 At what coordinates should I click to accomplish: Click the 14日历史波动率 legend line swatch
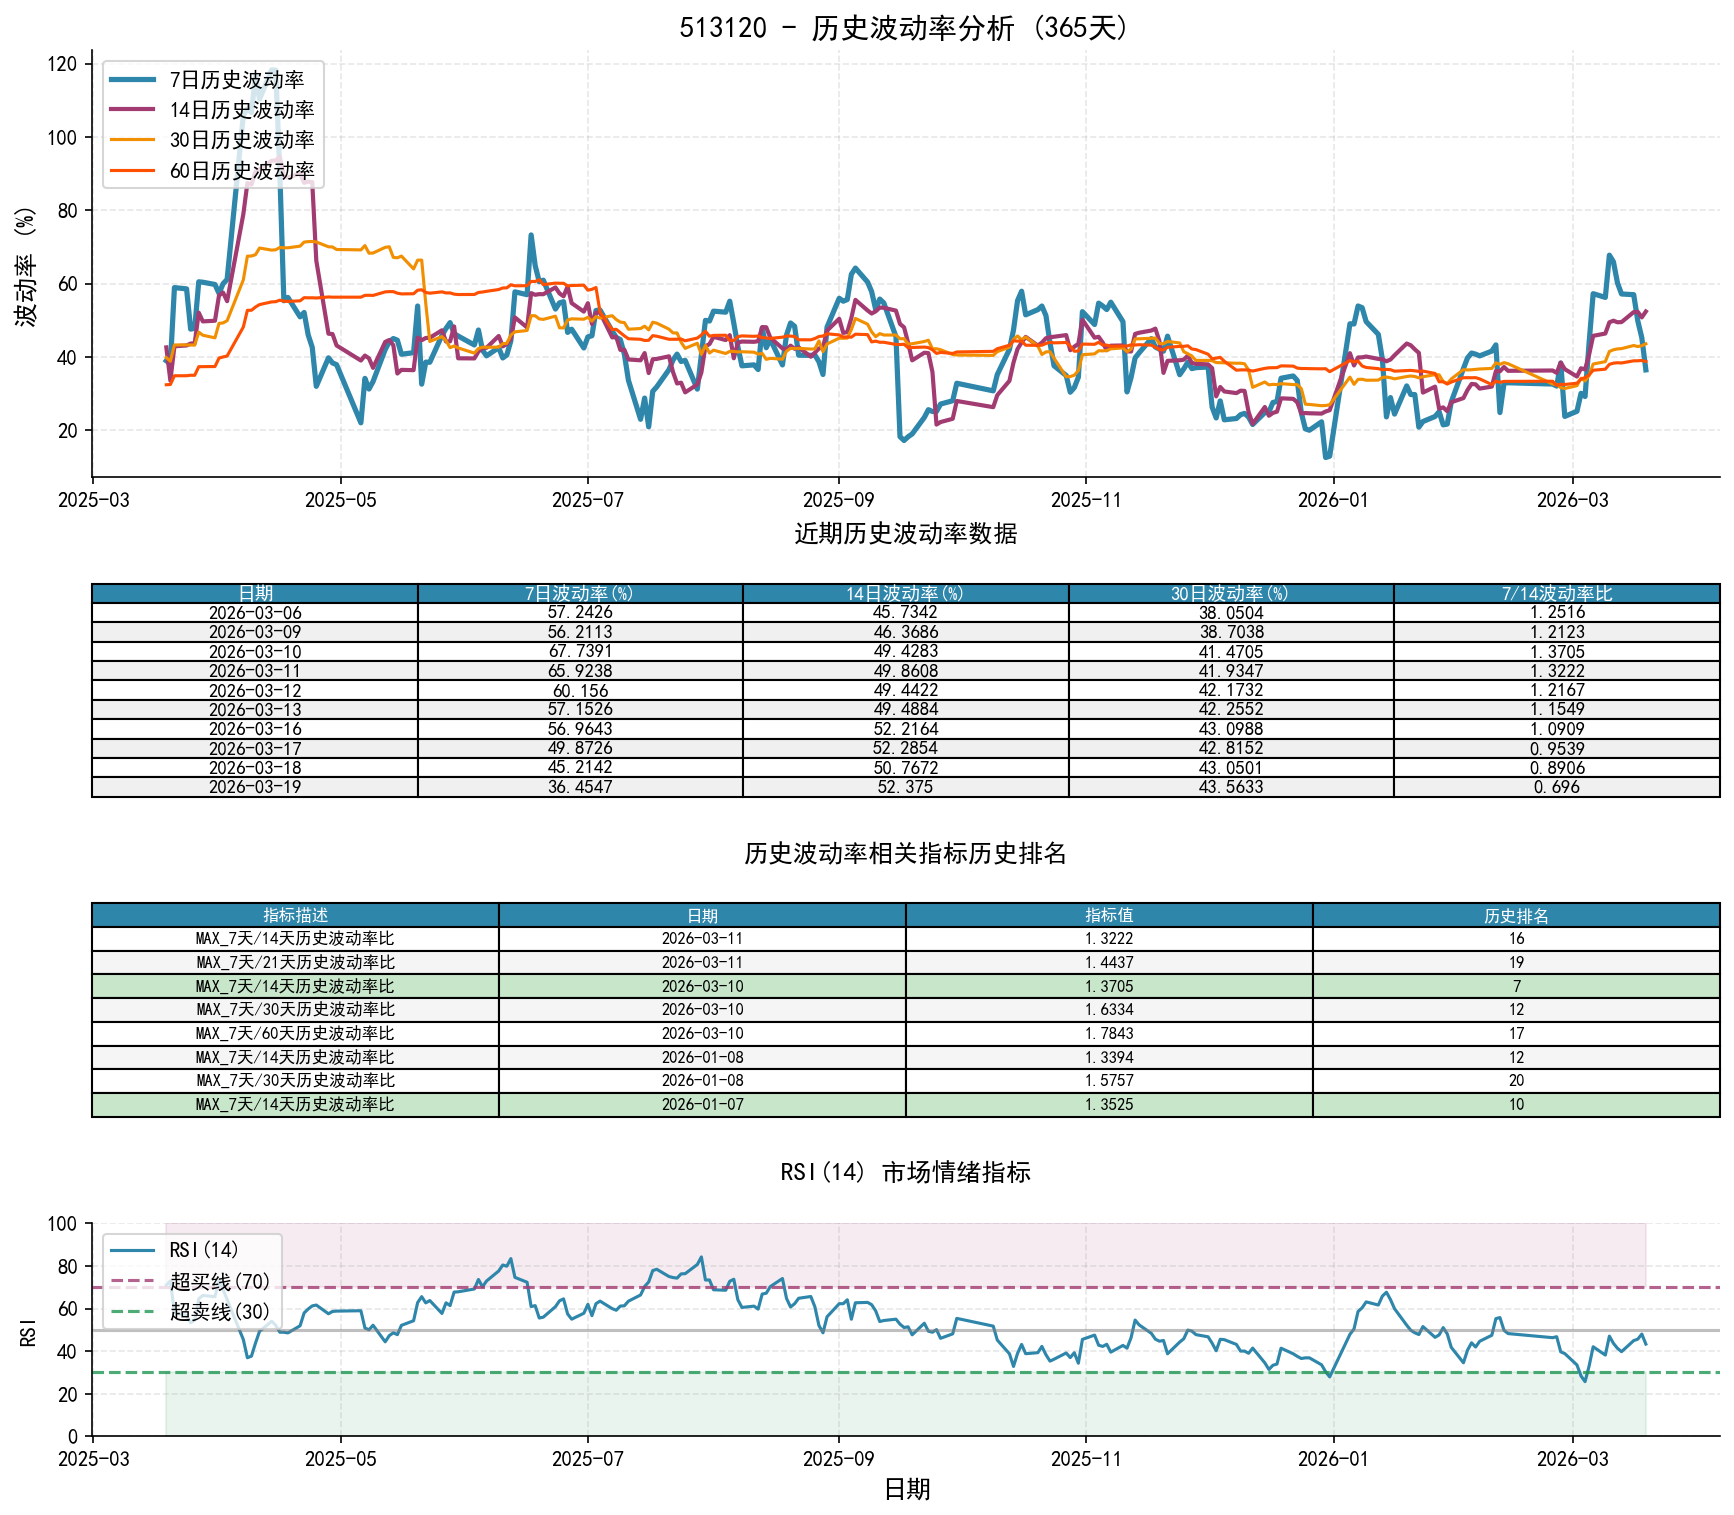133,110
